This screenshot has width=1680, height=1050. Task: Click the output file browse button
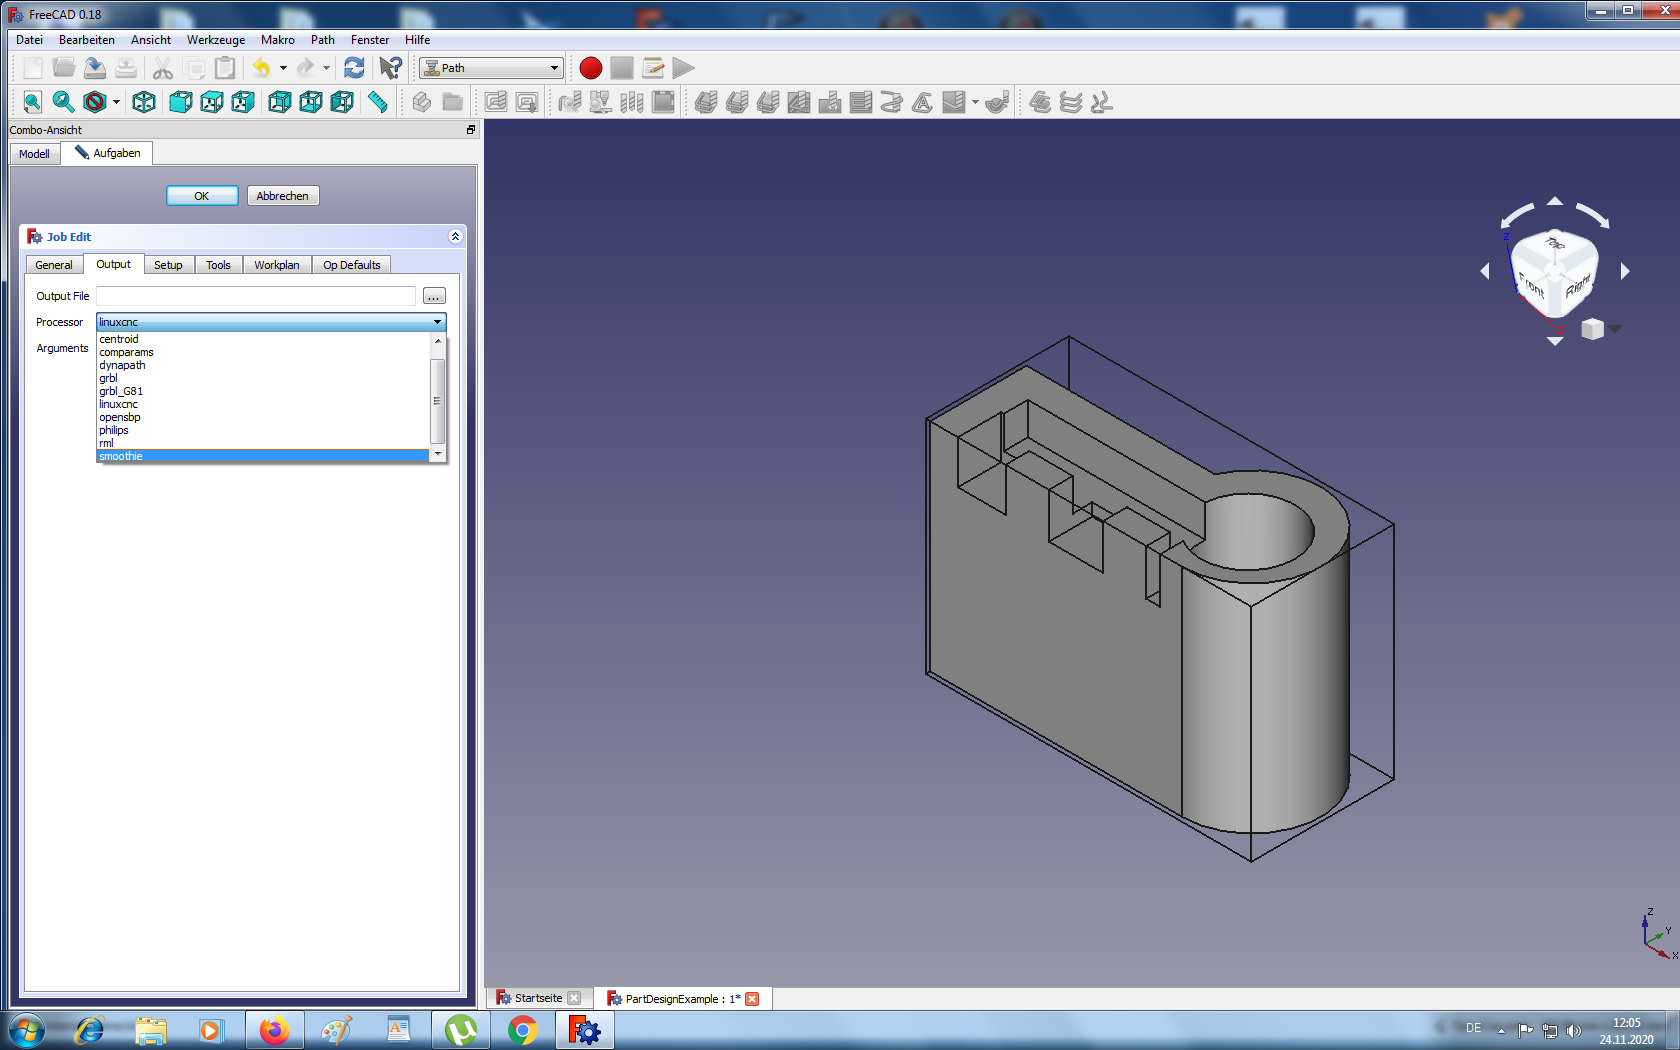pos(434,296)
